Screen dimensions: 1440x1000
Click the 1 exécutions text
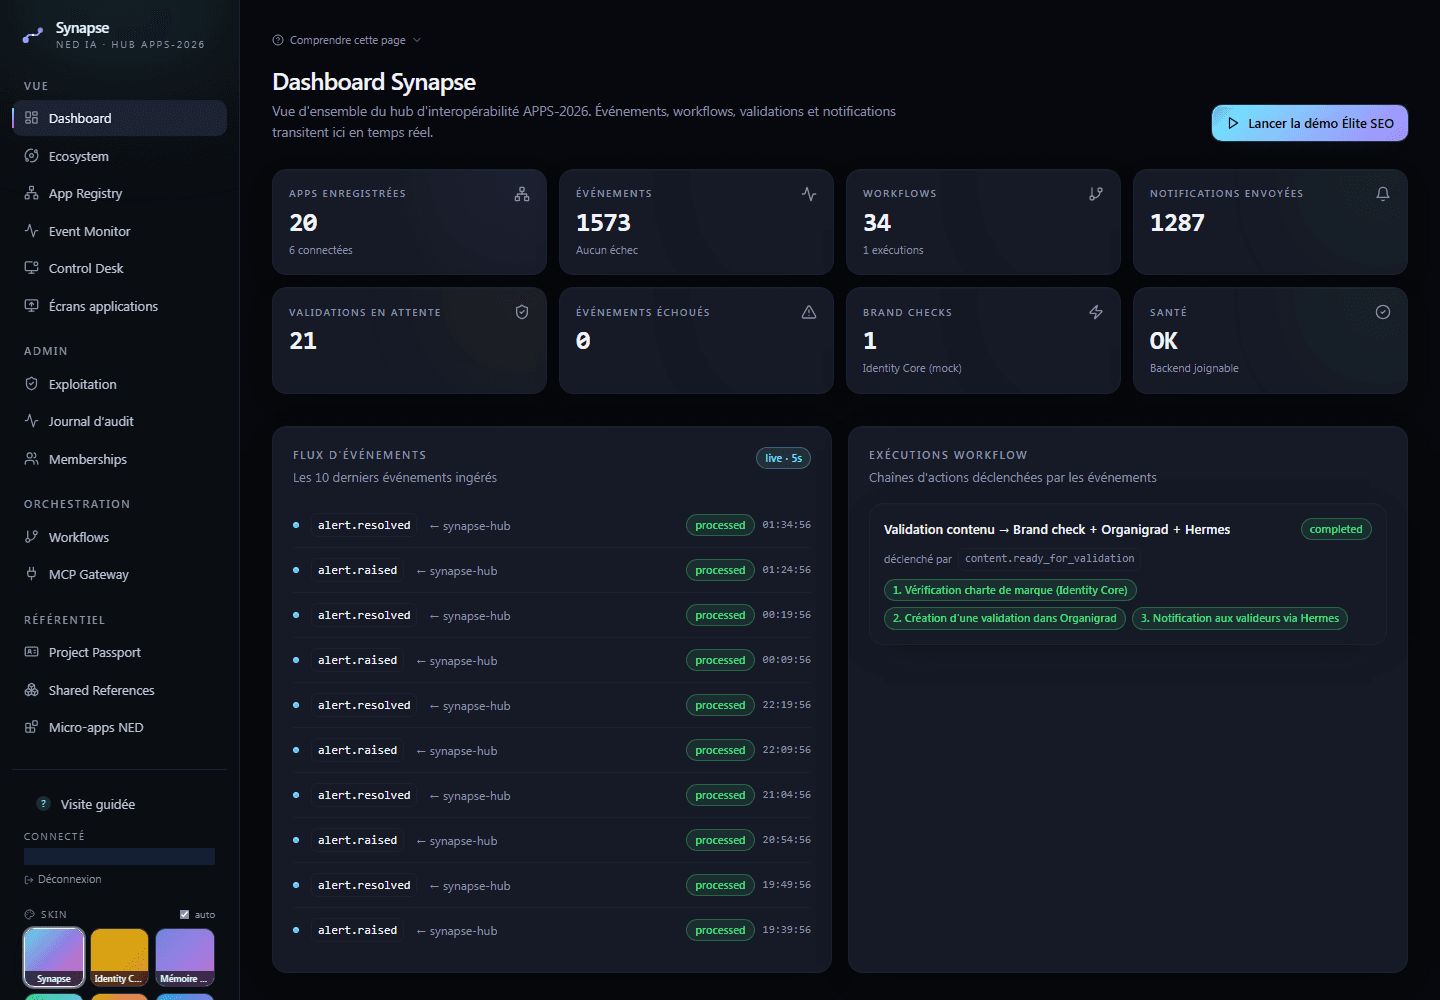point(893,250)
